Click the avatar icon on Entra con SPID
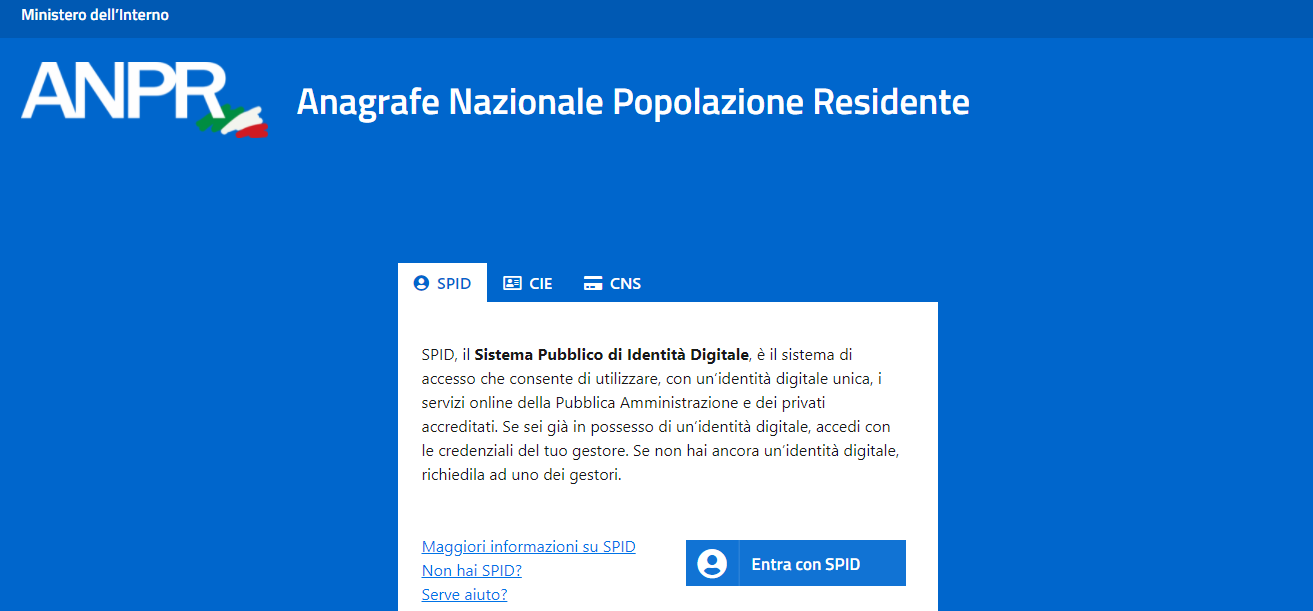The image size is (1313, 611). tap(712, 564)
